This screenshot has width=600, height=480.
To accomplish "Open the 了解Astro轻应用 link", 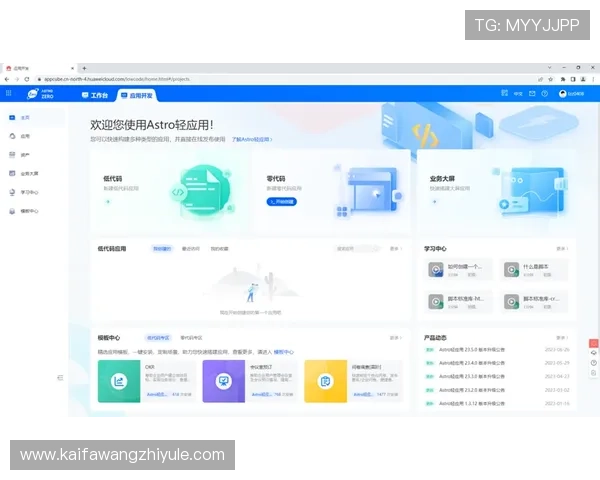I will click(252, 139).
